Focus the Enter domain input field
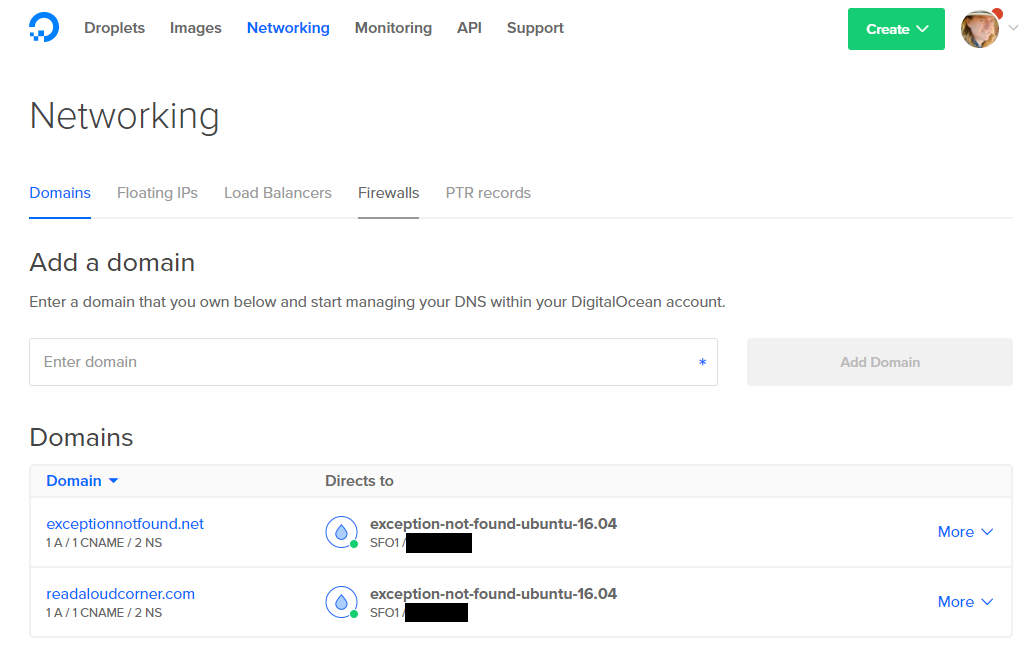The width and height of the screenshot is (1036, 665). click(x=373, y=362)
